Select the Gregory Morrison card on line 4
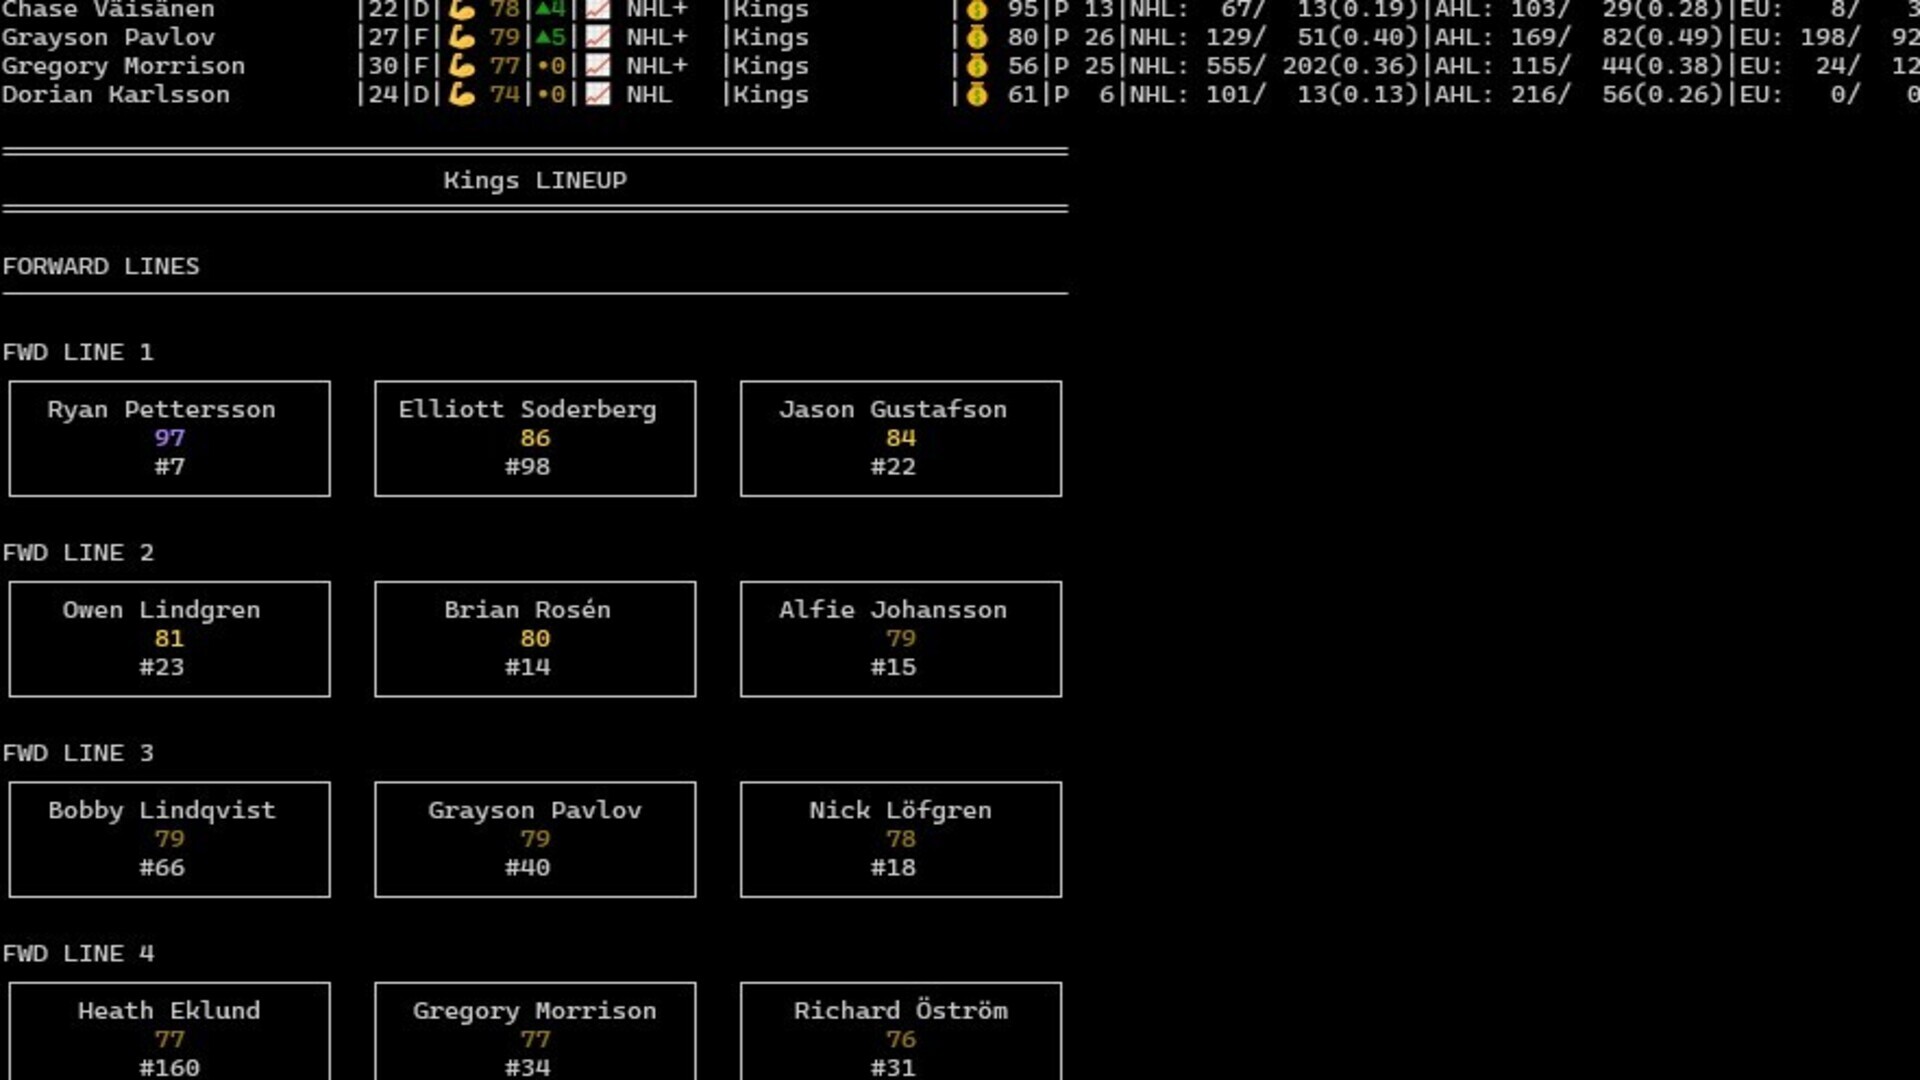 click(535, 1031)
